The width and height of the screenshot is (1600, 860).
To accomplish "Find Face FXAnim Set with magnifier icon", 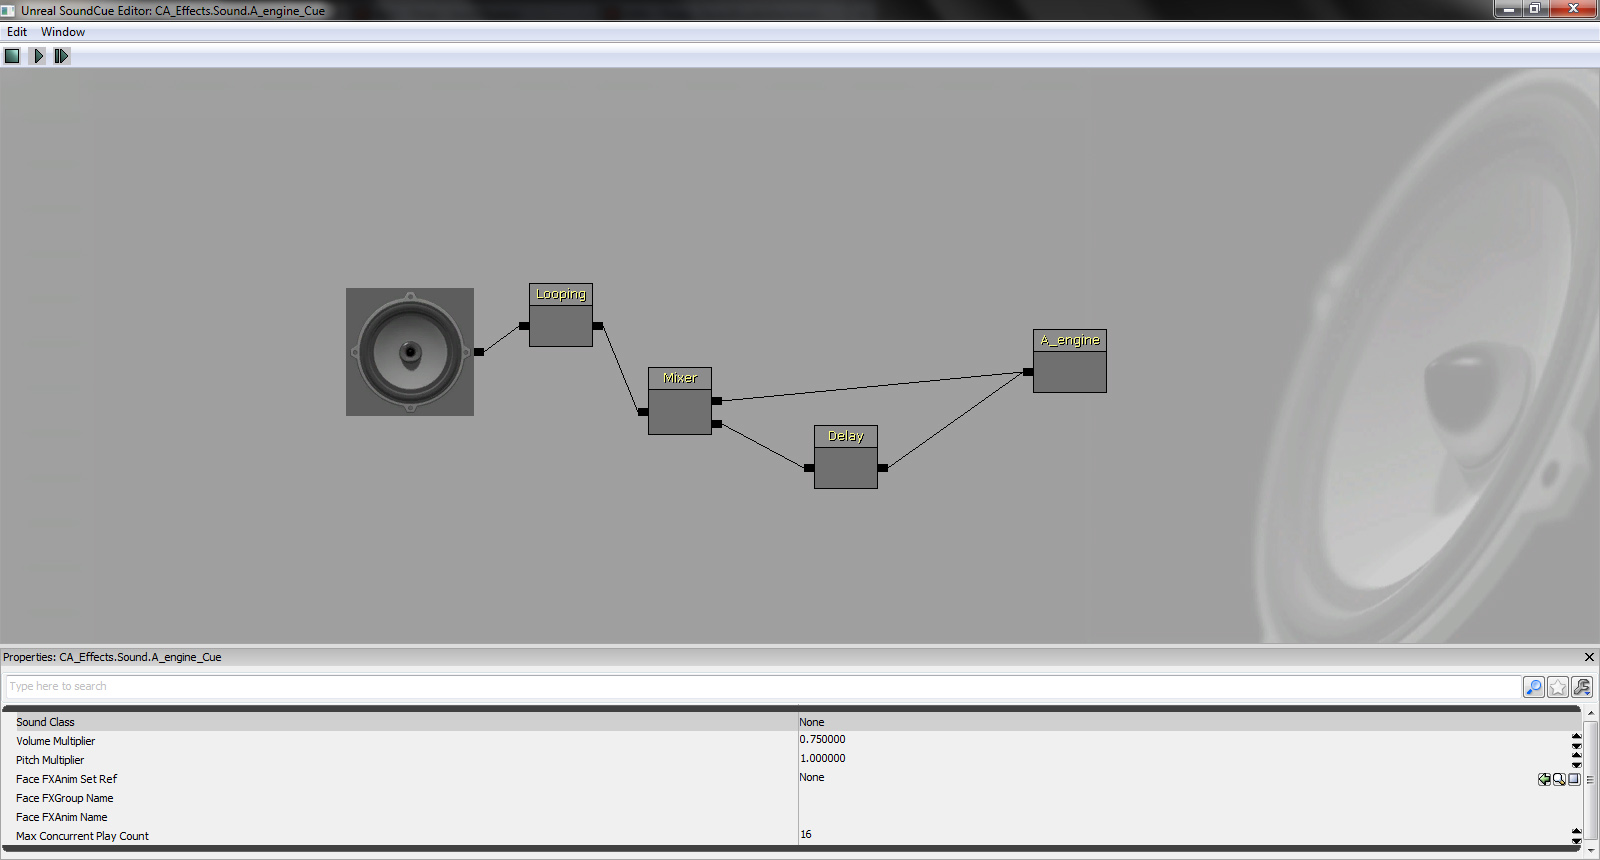I will pyautogui.click(x=1559, y=779).
